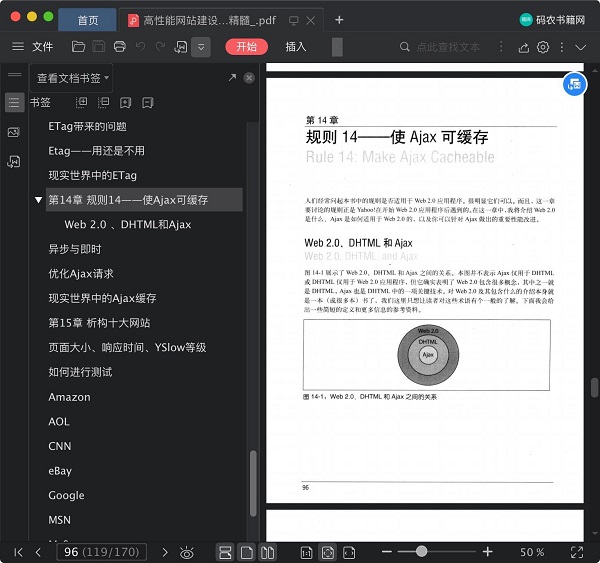Toggle eye protection mode icon
The image size is (600, 563).
[x=186, y=552]
